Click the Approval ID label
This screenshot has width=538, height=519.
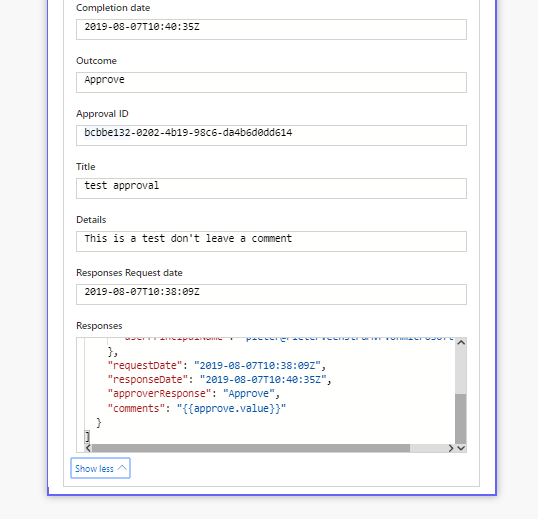(x=102, y=114)
